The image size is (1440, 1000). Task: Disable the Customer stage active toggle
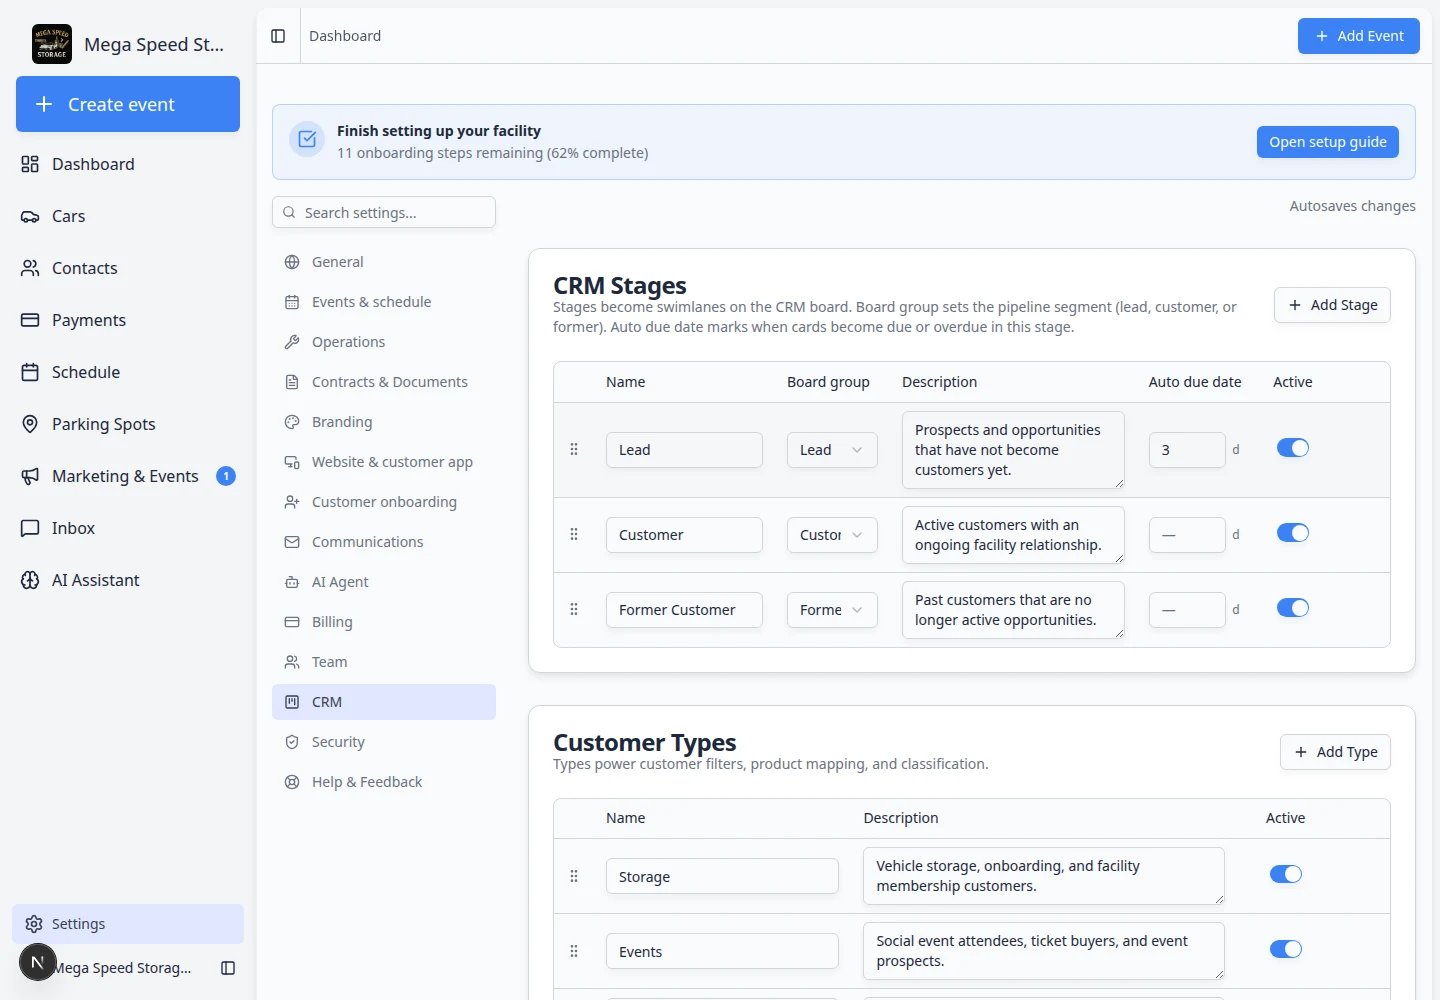click(1293, 533)
